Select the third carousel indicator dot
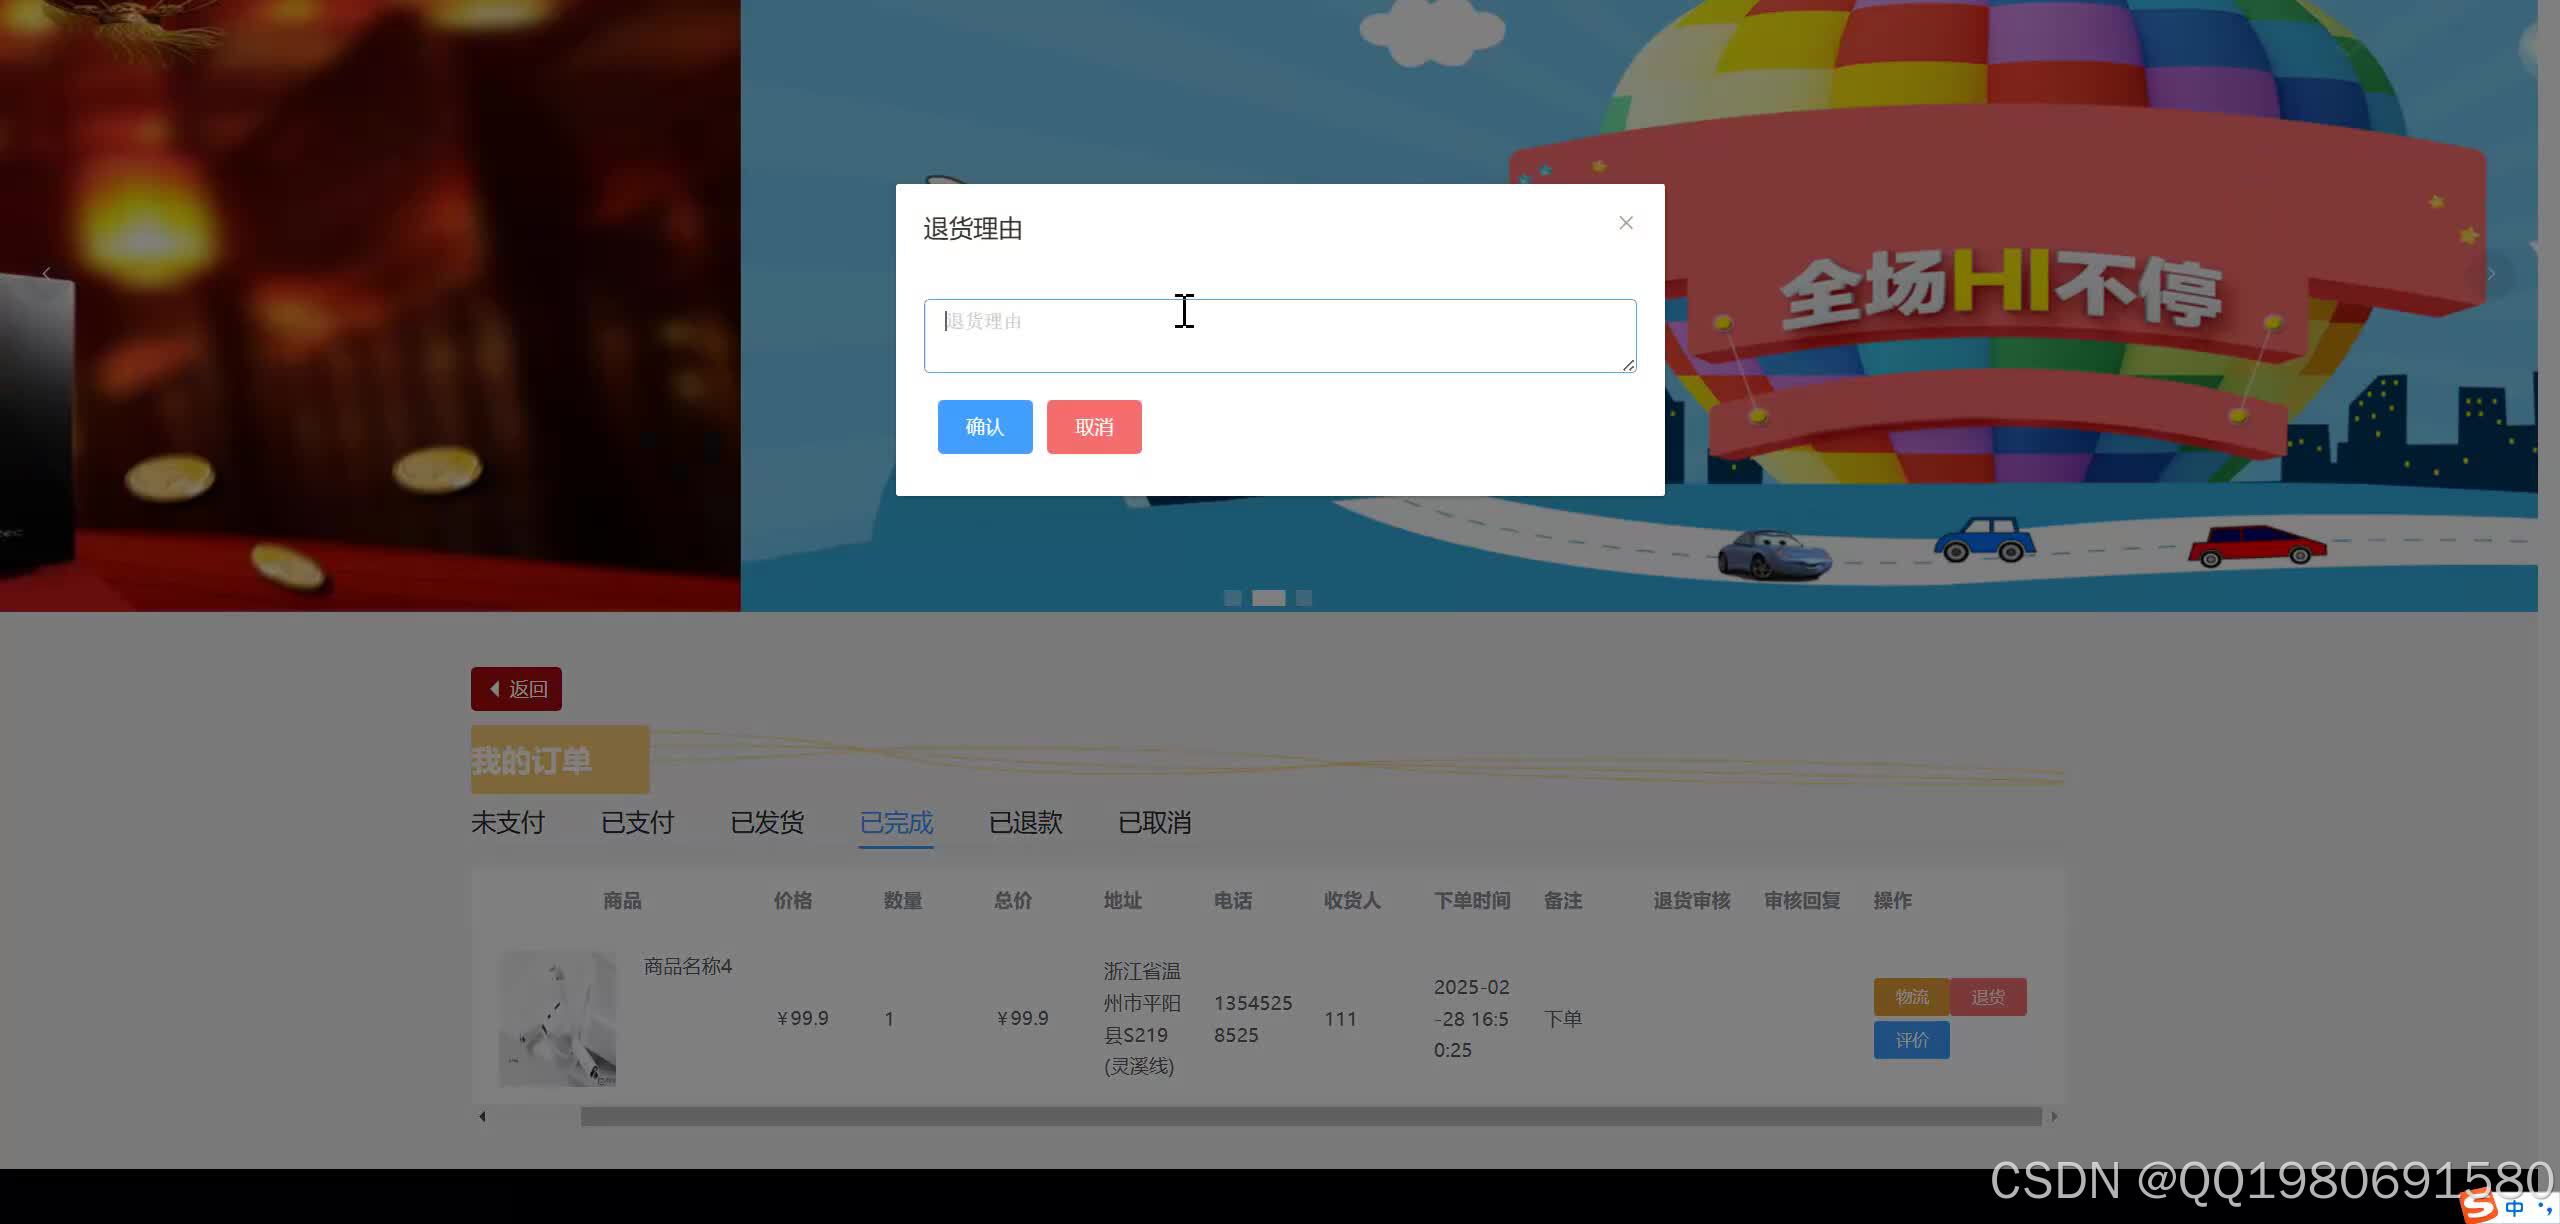2560x1224 pixels. point(1303,597)
